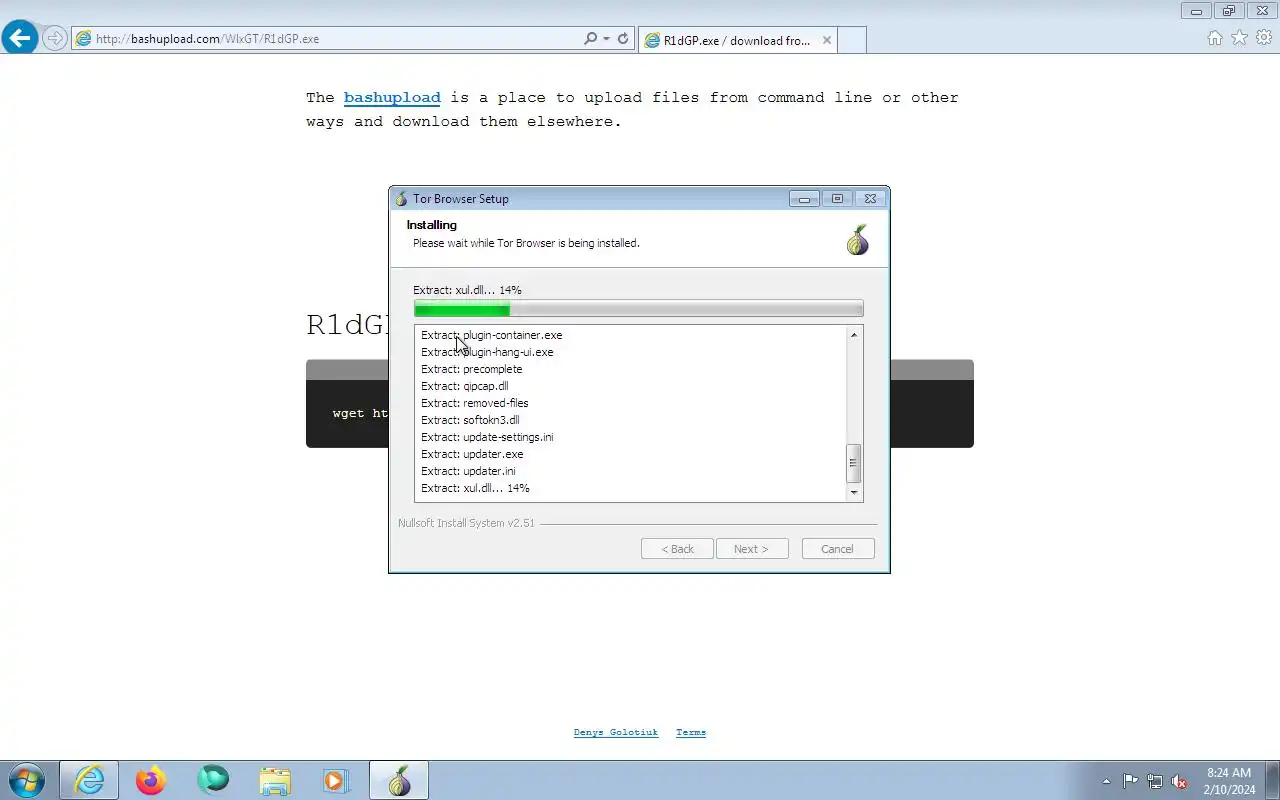
Task: Open Action Center flag icon
Action: (1130, 781)
